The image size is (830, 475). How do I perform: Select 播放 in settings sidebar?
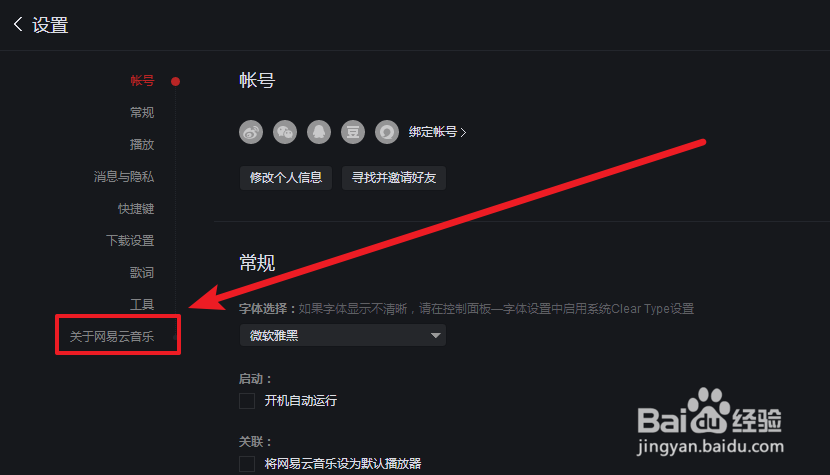[142, 145]
